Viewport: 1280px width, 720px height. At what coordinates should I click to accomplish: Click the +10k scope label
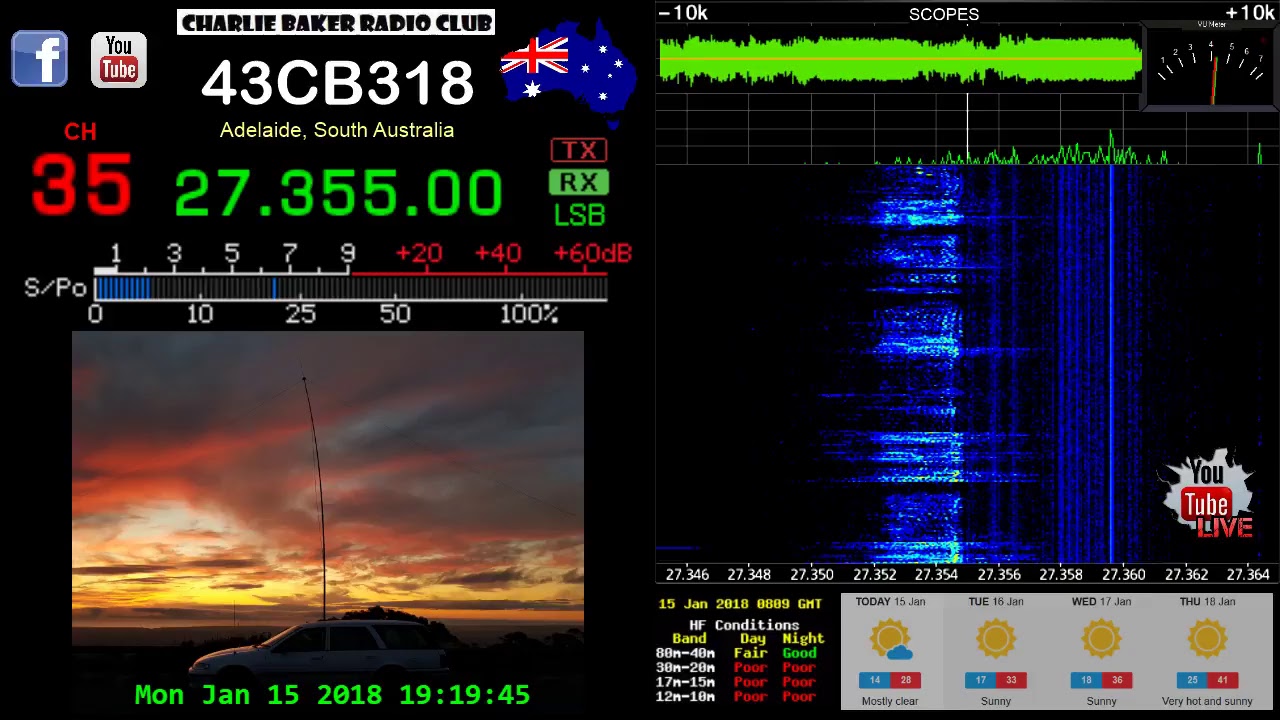click(x=1250, y=13)
